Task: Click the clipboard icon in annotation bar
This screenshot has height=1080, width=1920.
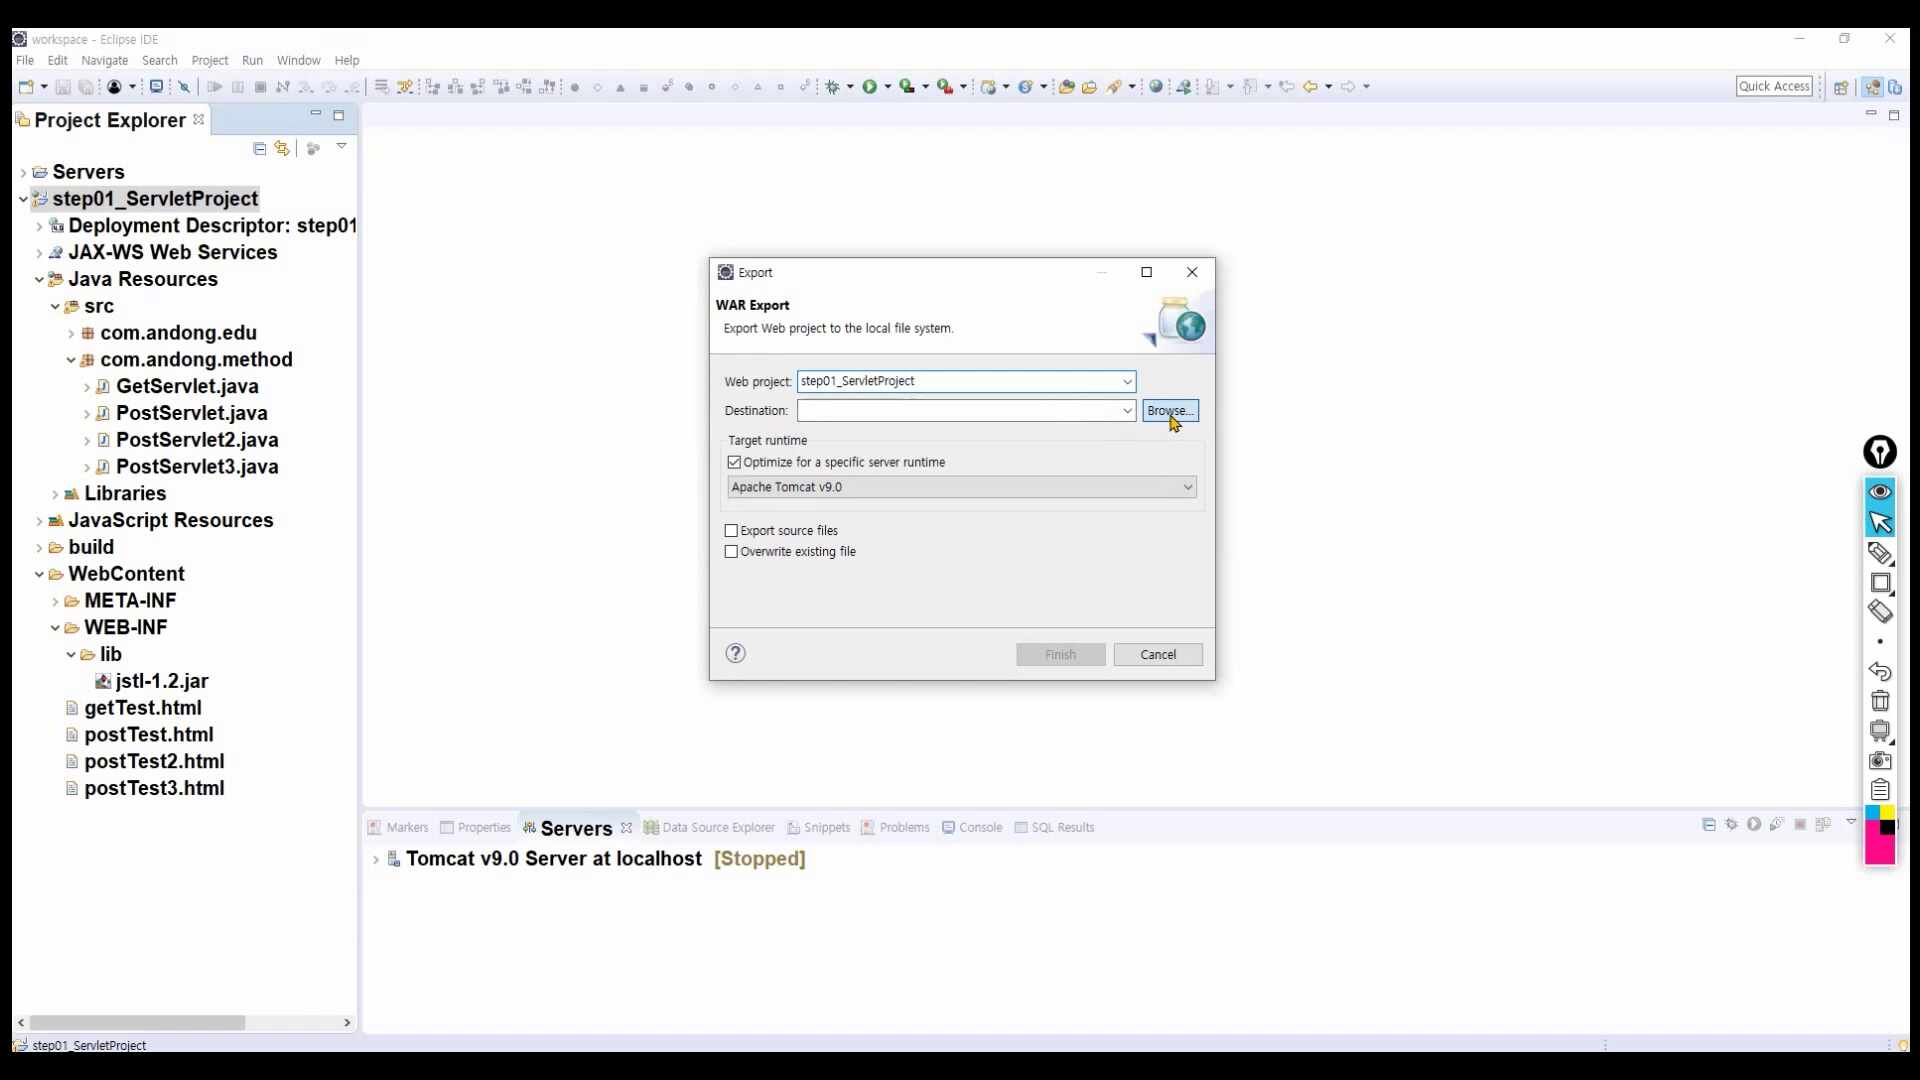Action: coord(1880,790)
